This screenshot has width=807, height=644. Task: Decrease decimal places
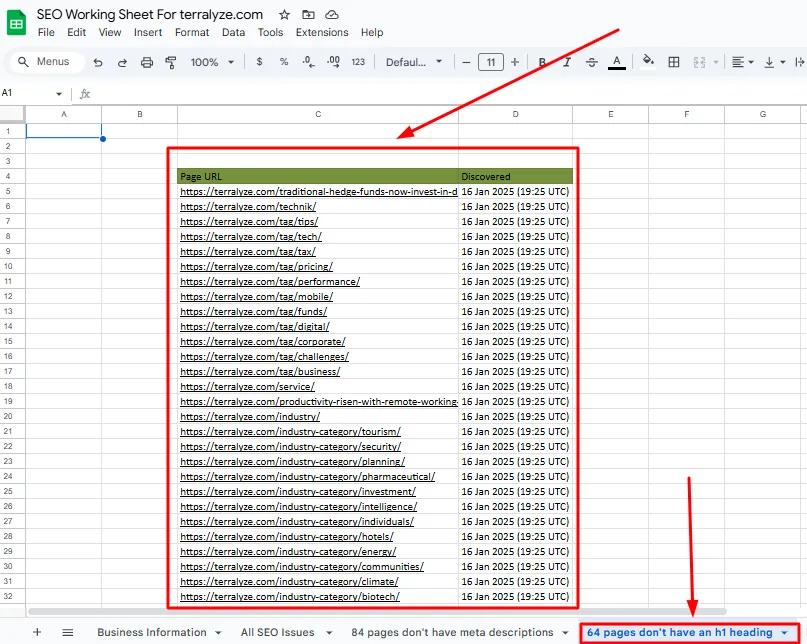[x=308, y=62]
